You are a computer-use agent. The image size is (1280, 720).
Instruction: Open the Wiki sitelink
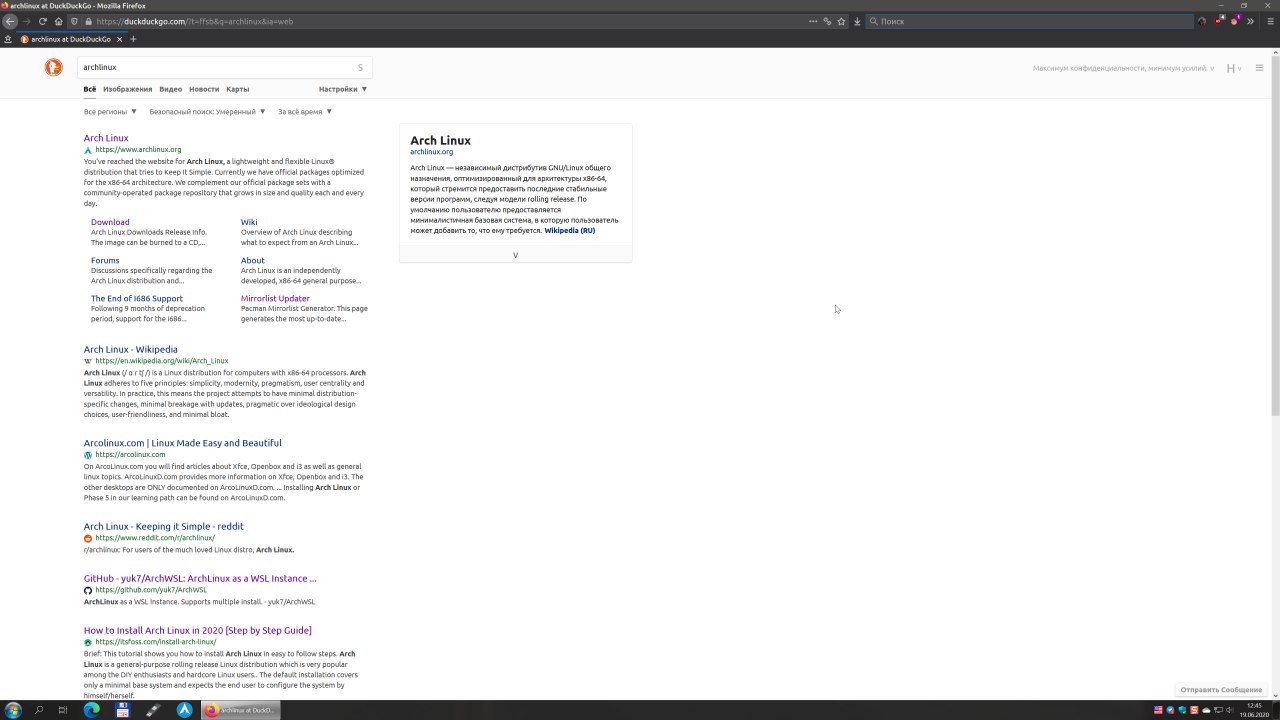click(x=249, y=222)
